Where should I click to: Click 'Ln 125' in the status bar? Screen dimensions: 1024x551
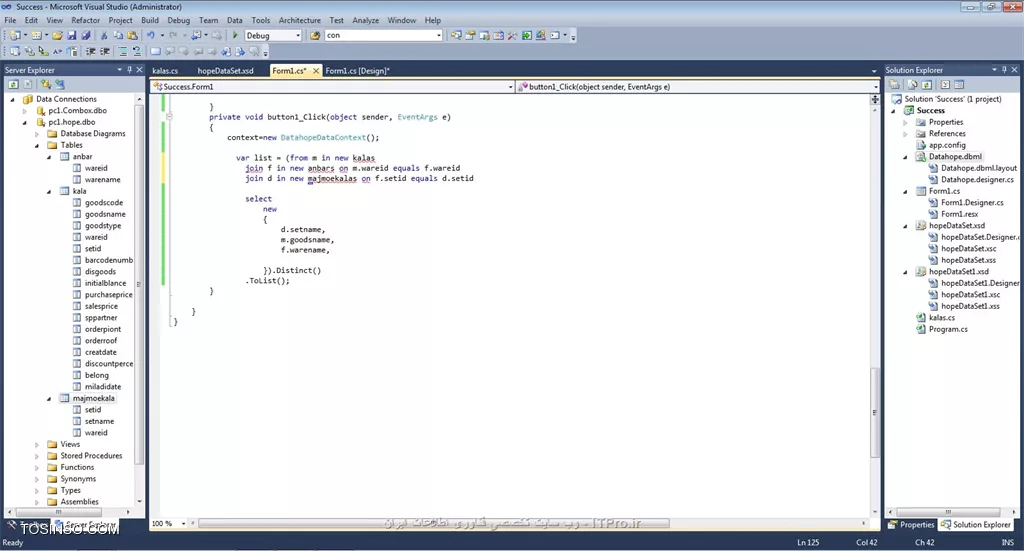coord(808,543)
